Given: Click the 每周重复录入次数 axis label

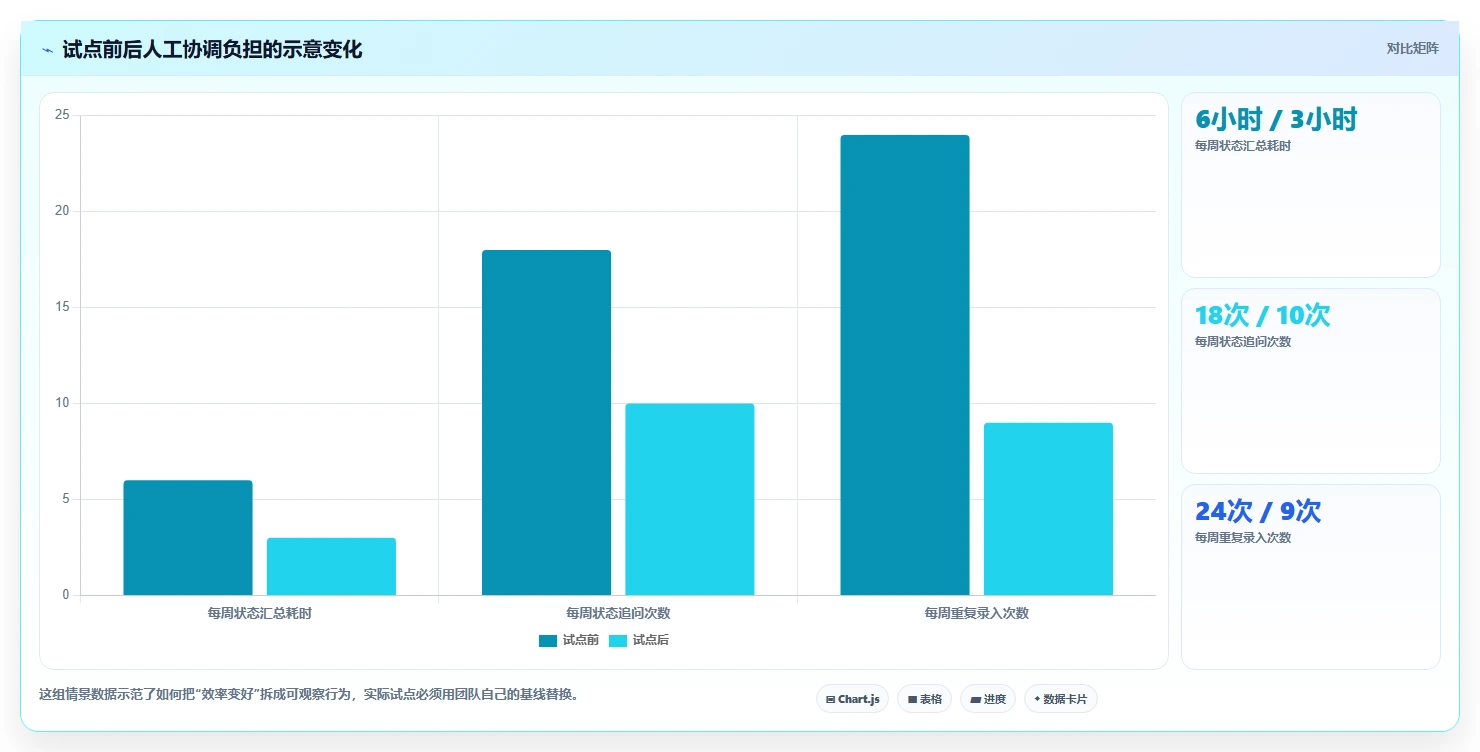Looking at the screenshot, I should click(977, 613).
